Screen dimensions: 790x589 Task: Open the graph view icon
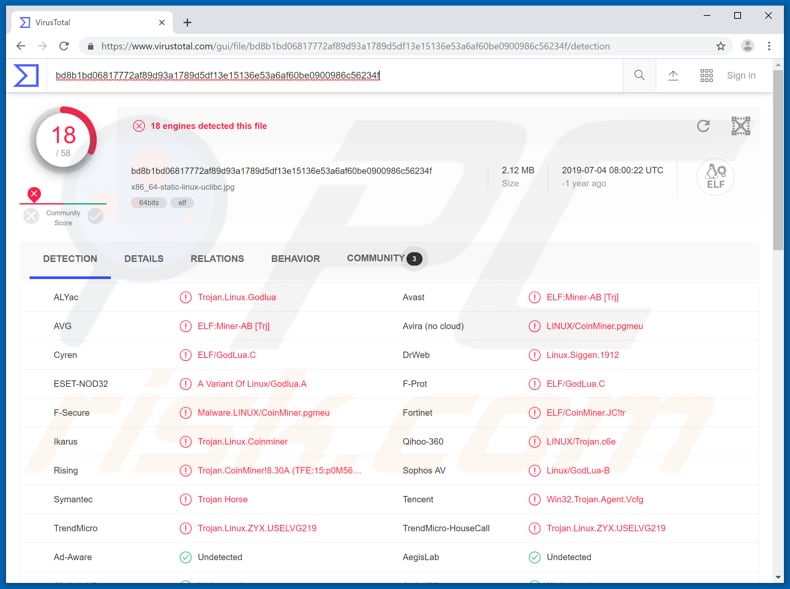[741, 126]
